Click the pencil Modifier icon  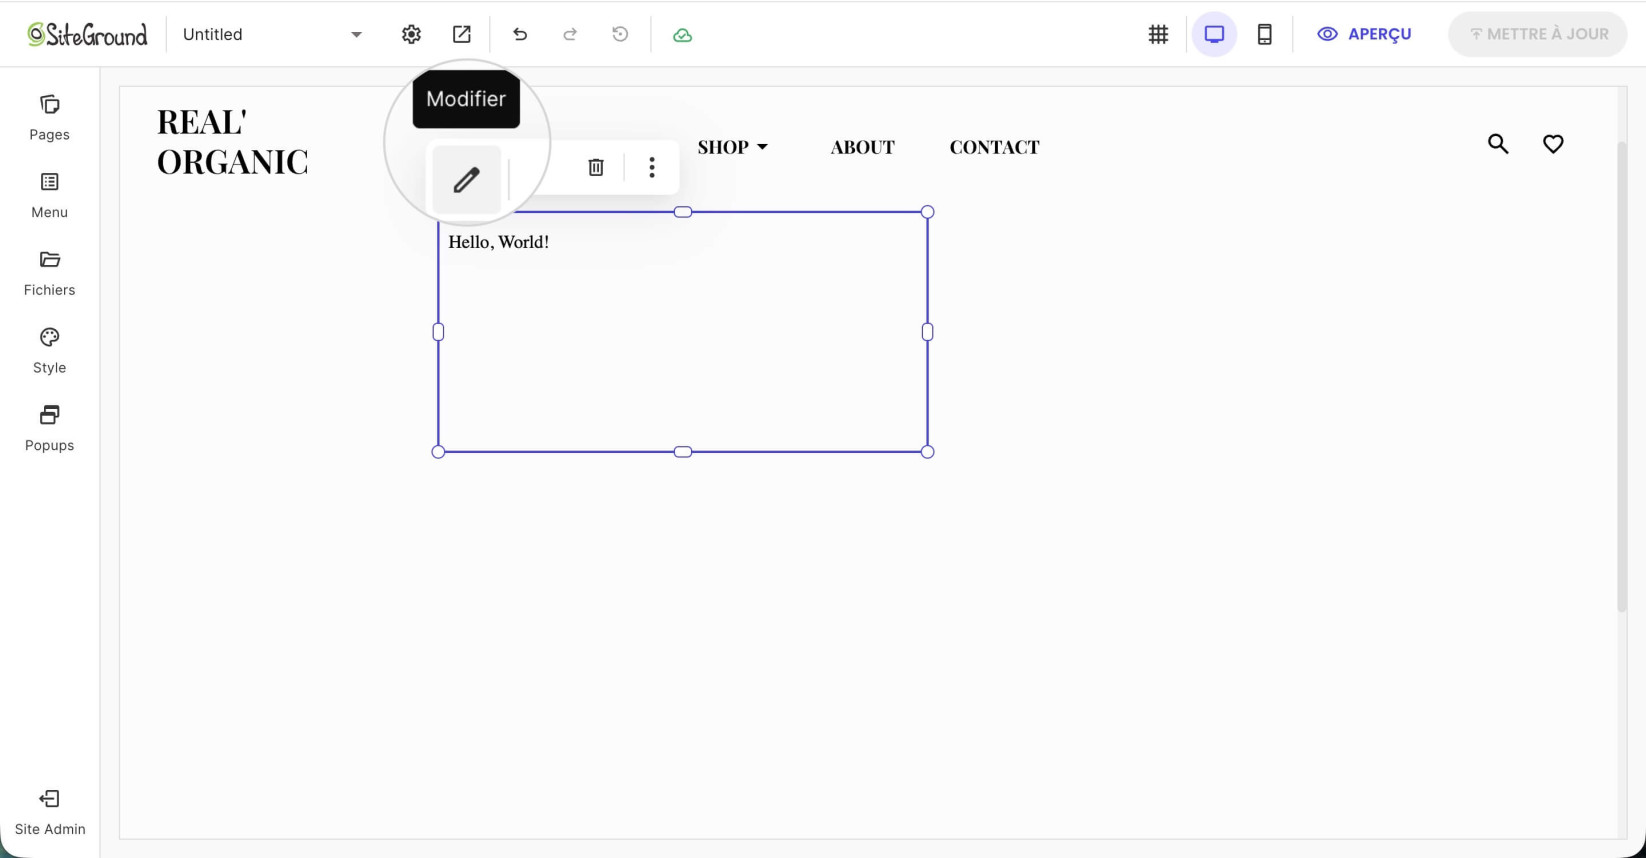466,180
